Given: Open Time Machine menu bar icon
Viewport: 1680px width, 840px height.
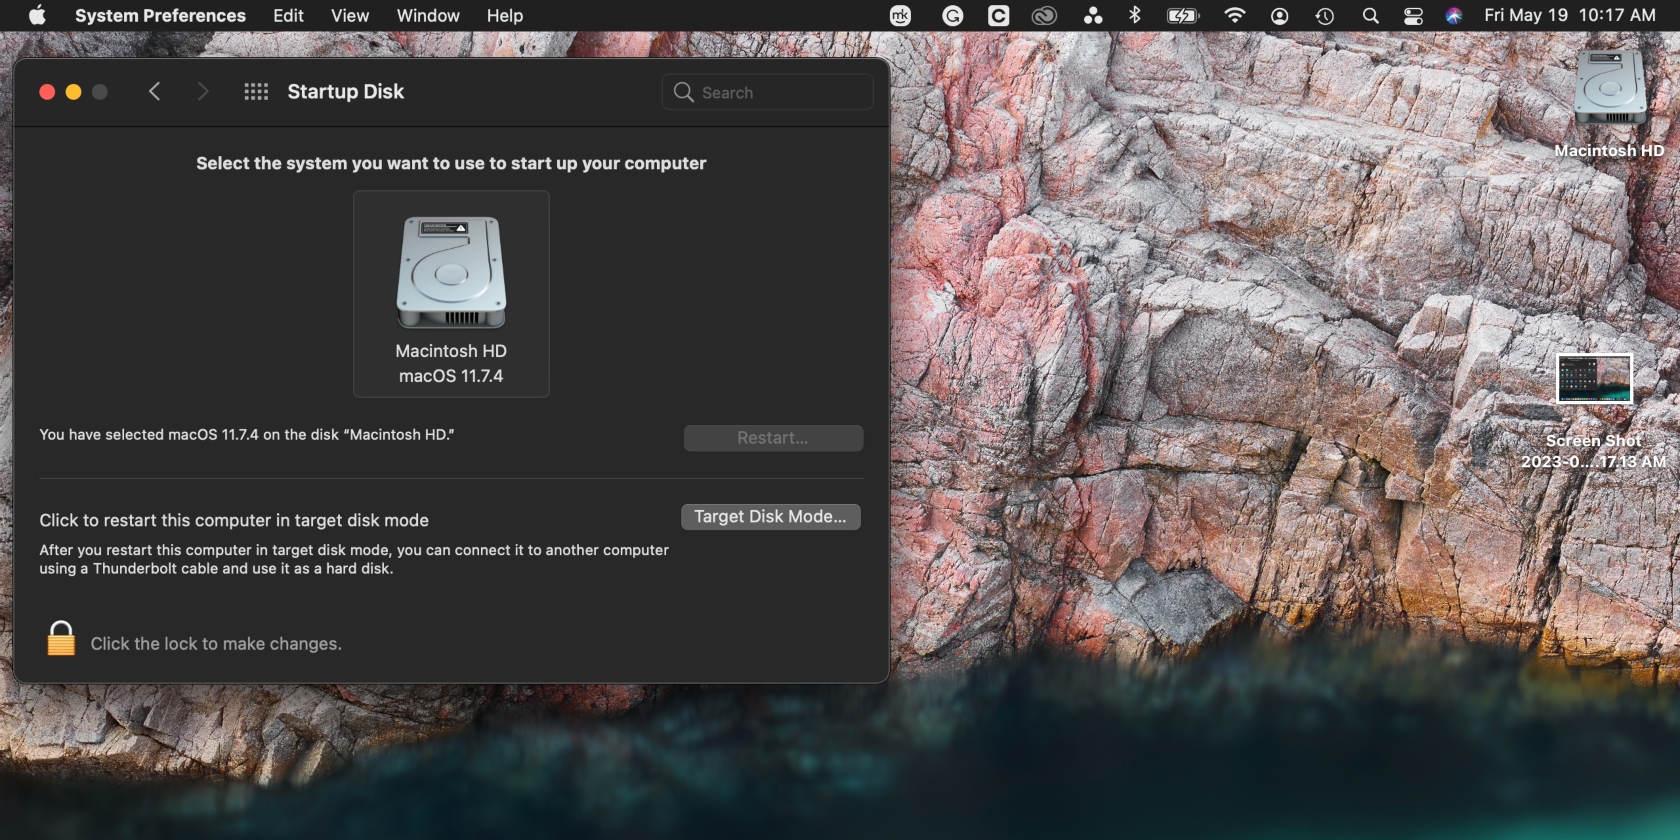Looking at the screenshot, I should tap(1324, 15).
